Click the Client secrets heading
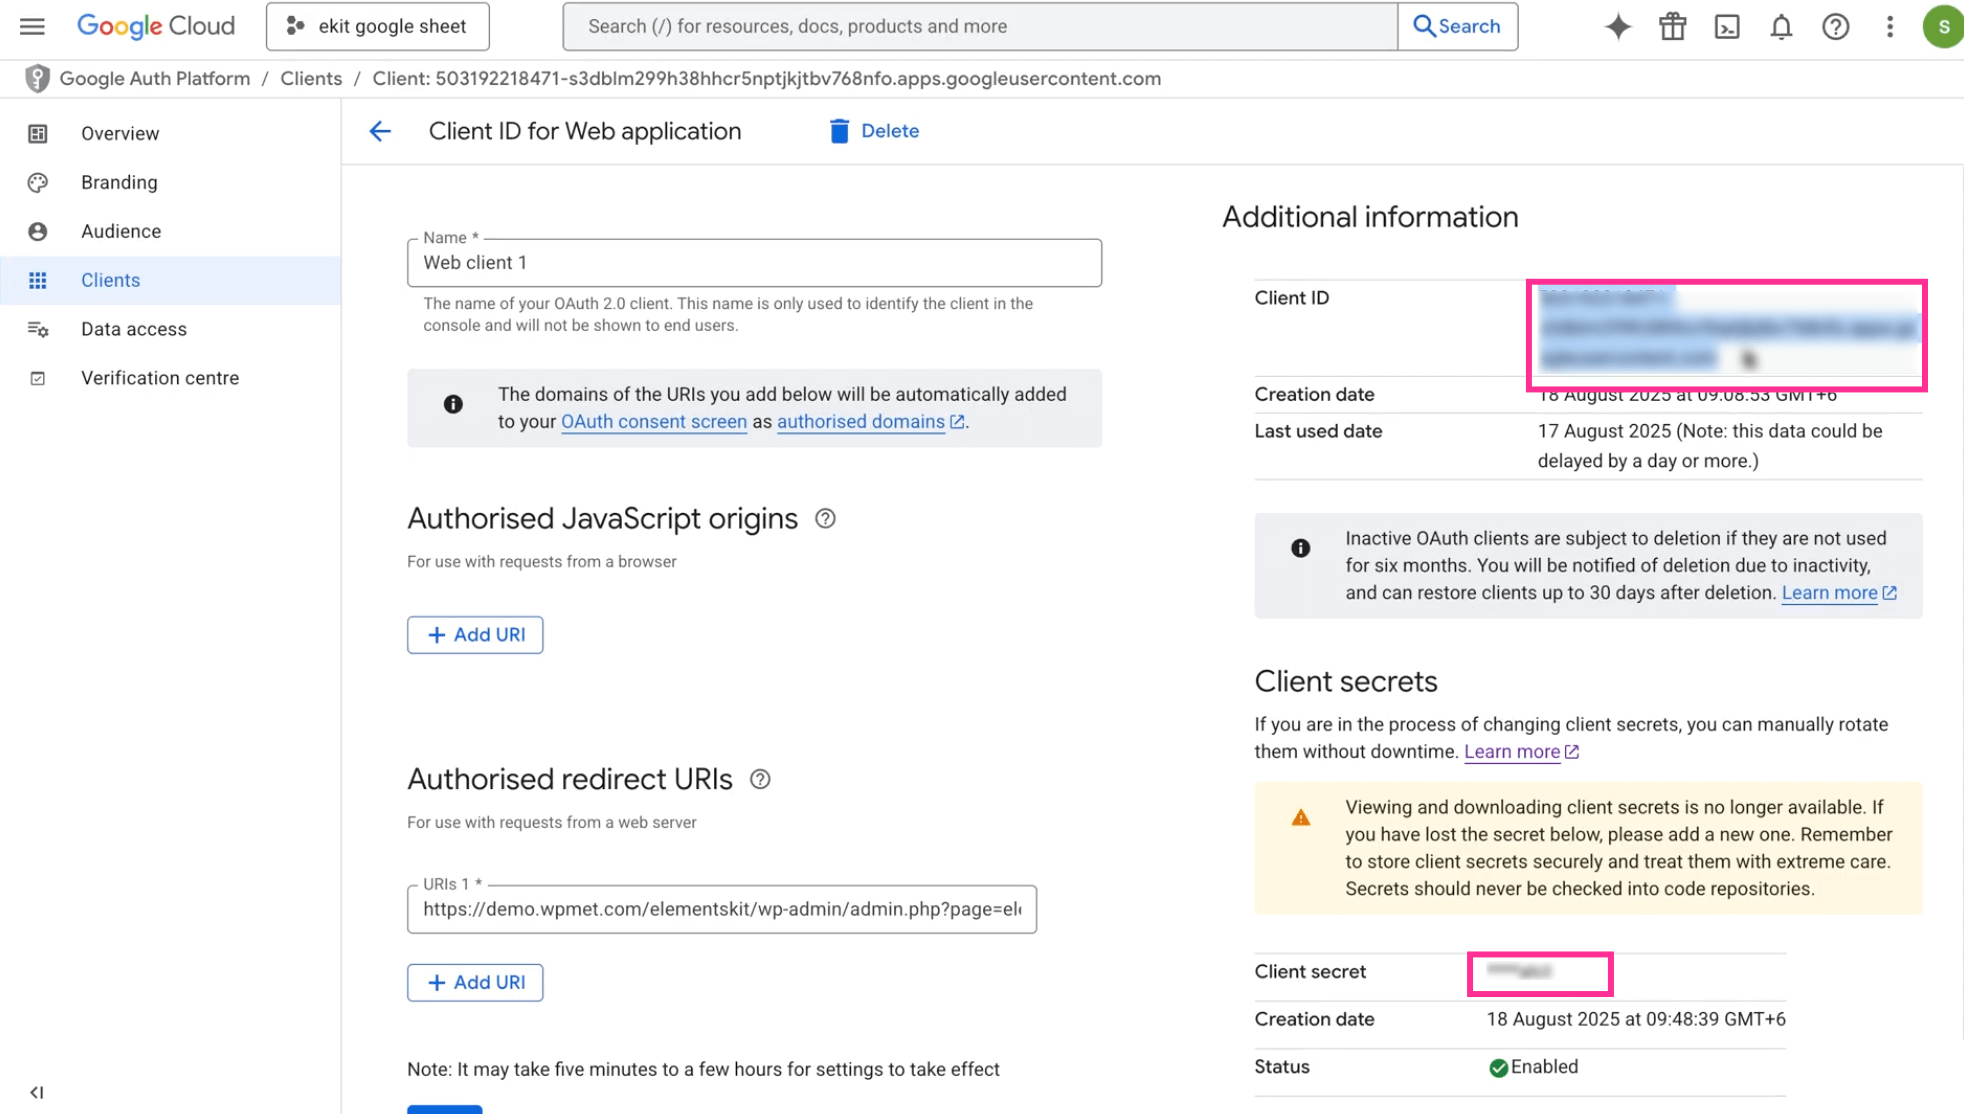Screen dimensions: 1964x1114 point(1346,681)
